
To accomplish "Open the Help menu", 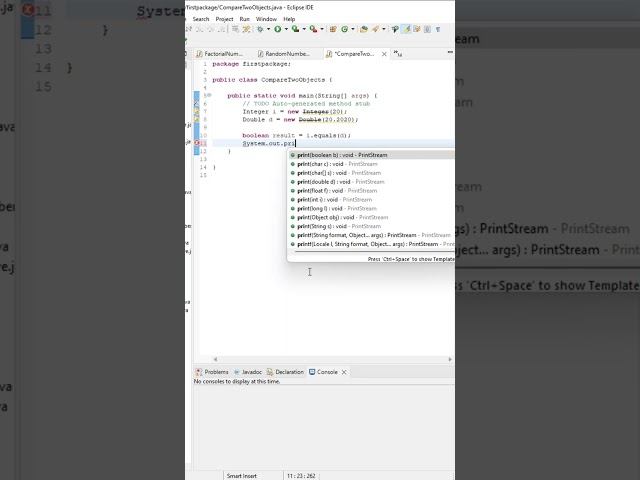I will [x=289, y=19].
